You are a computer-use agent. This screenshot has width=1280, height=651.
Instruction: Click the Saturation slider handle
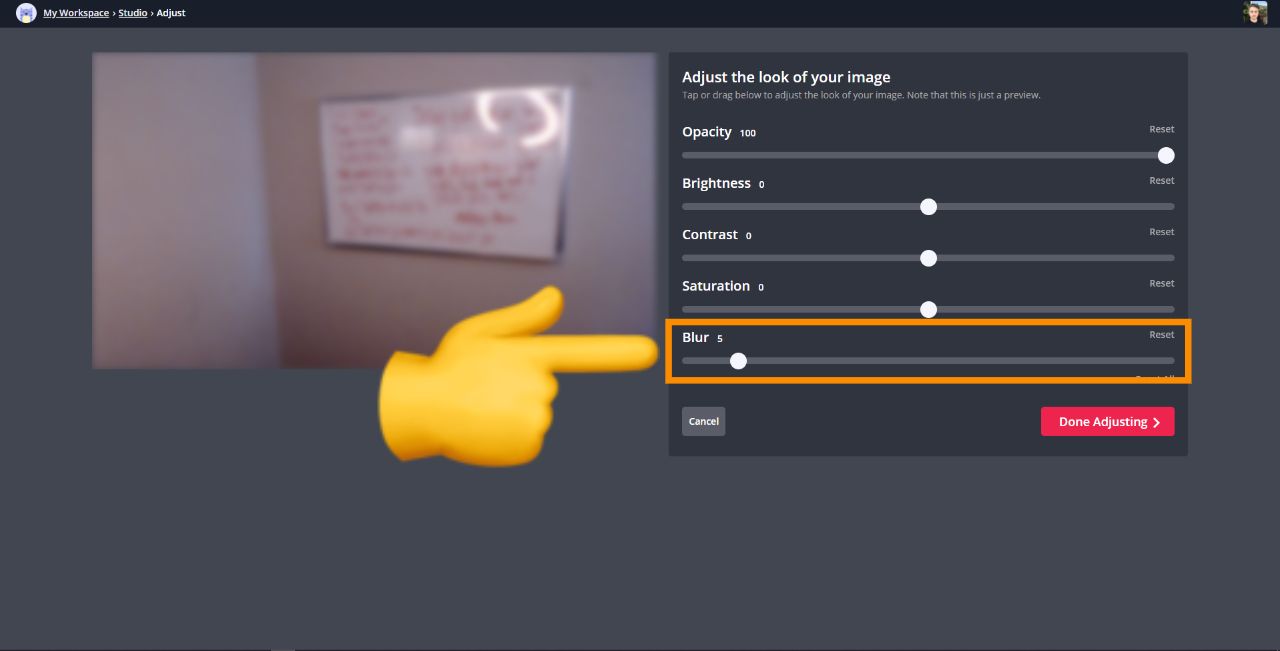click(x=928, y=309)
